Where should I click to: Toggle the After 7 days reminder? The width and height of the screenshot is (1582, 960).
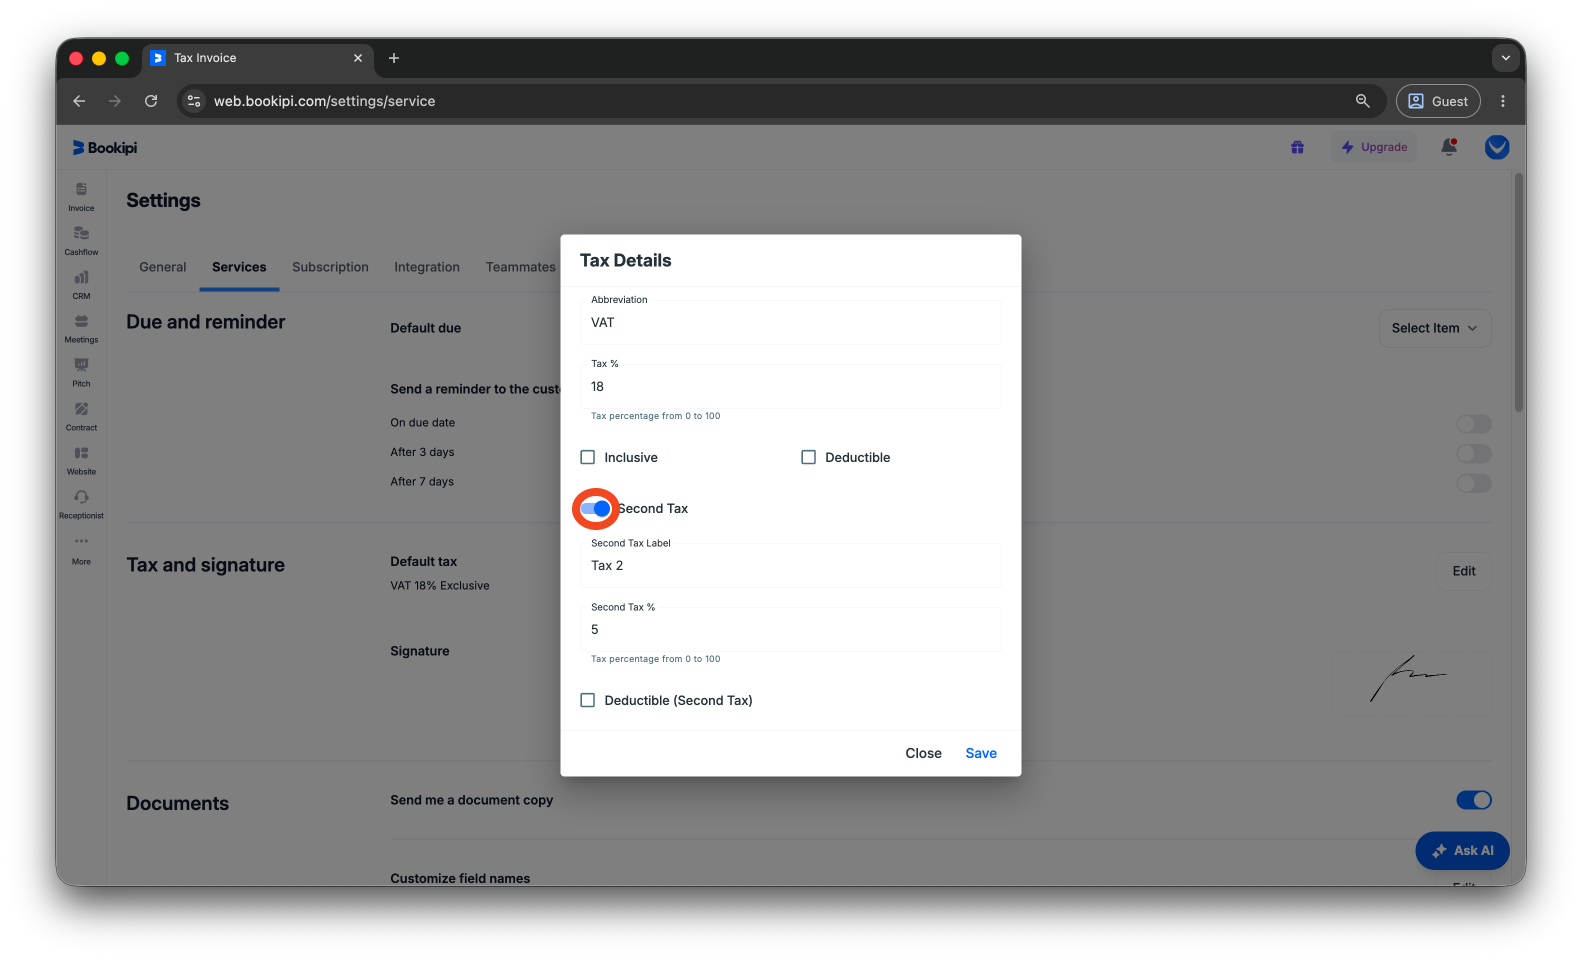(1473, 483)
